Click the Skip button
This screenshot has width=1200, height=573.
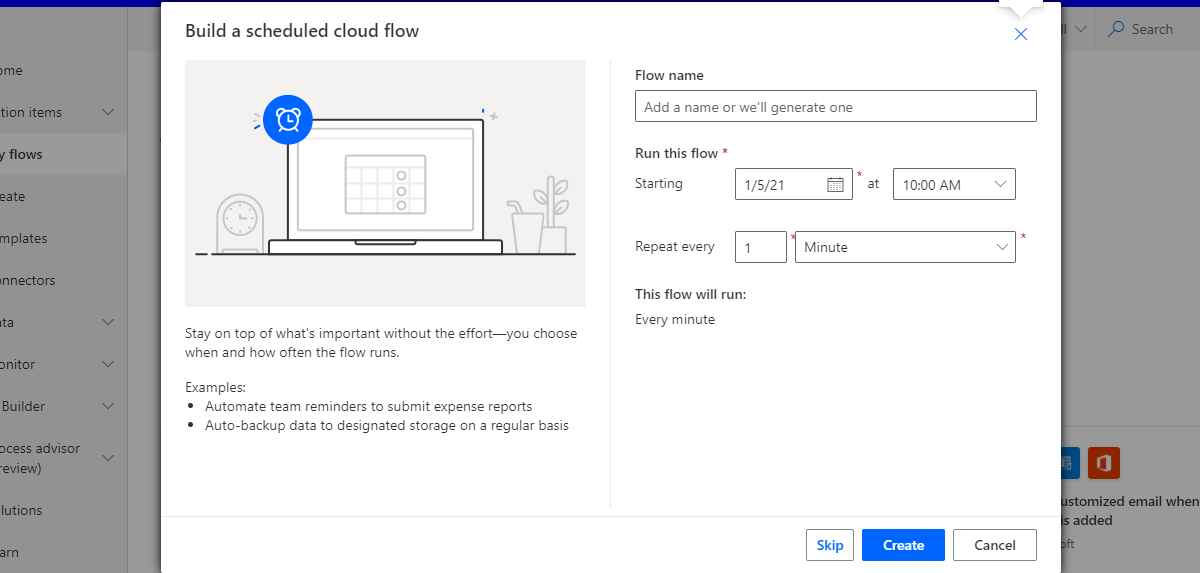(x=829, y=545)
